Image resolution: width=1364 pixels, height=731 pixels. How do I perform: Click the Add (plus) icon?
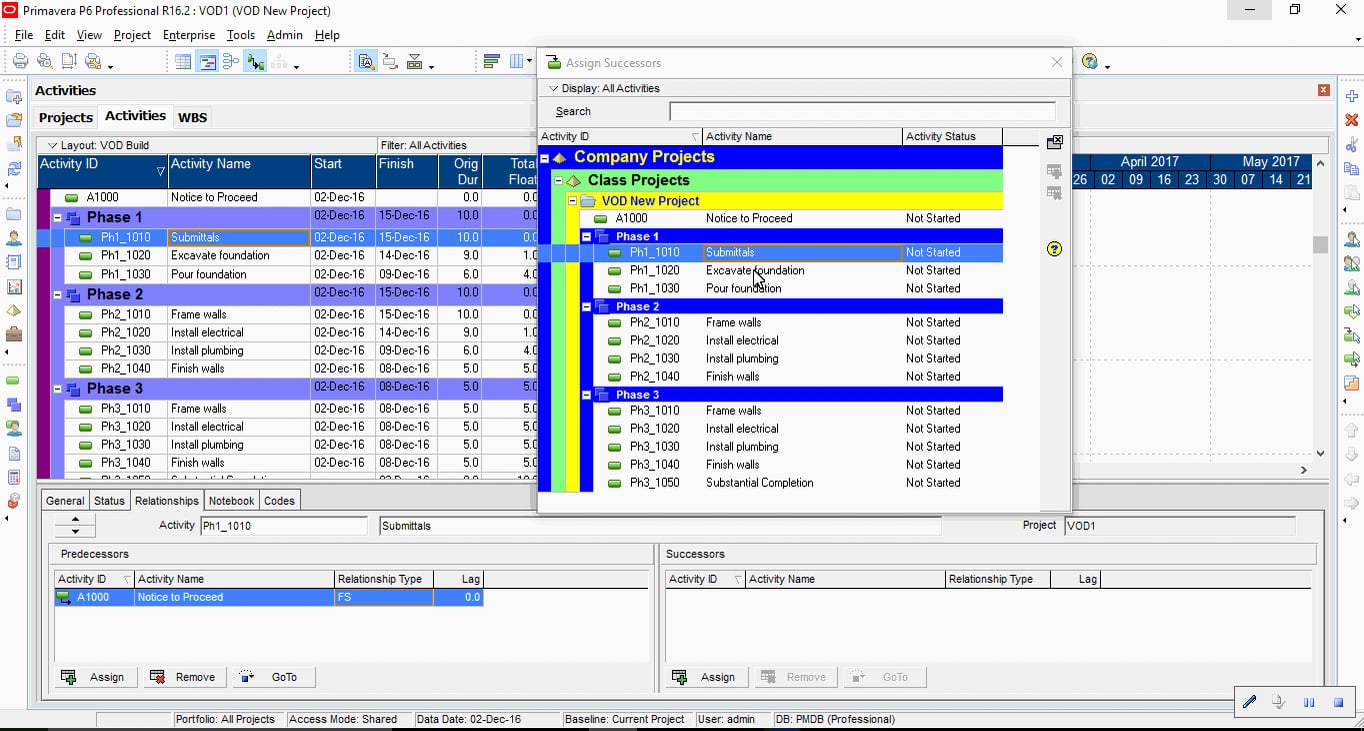pyautogui.click(x=1352, y=96)
